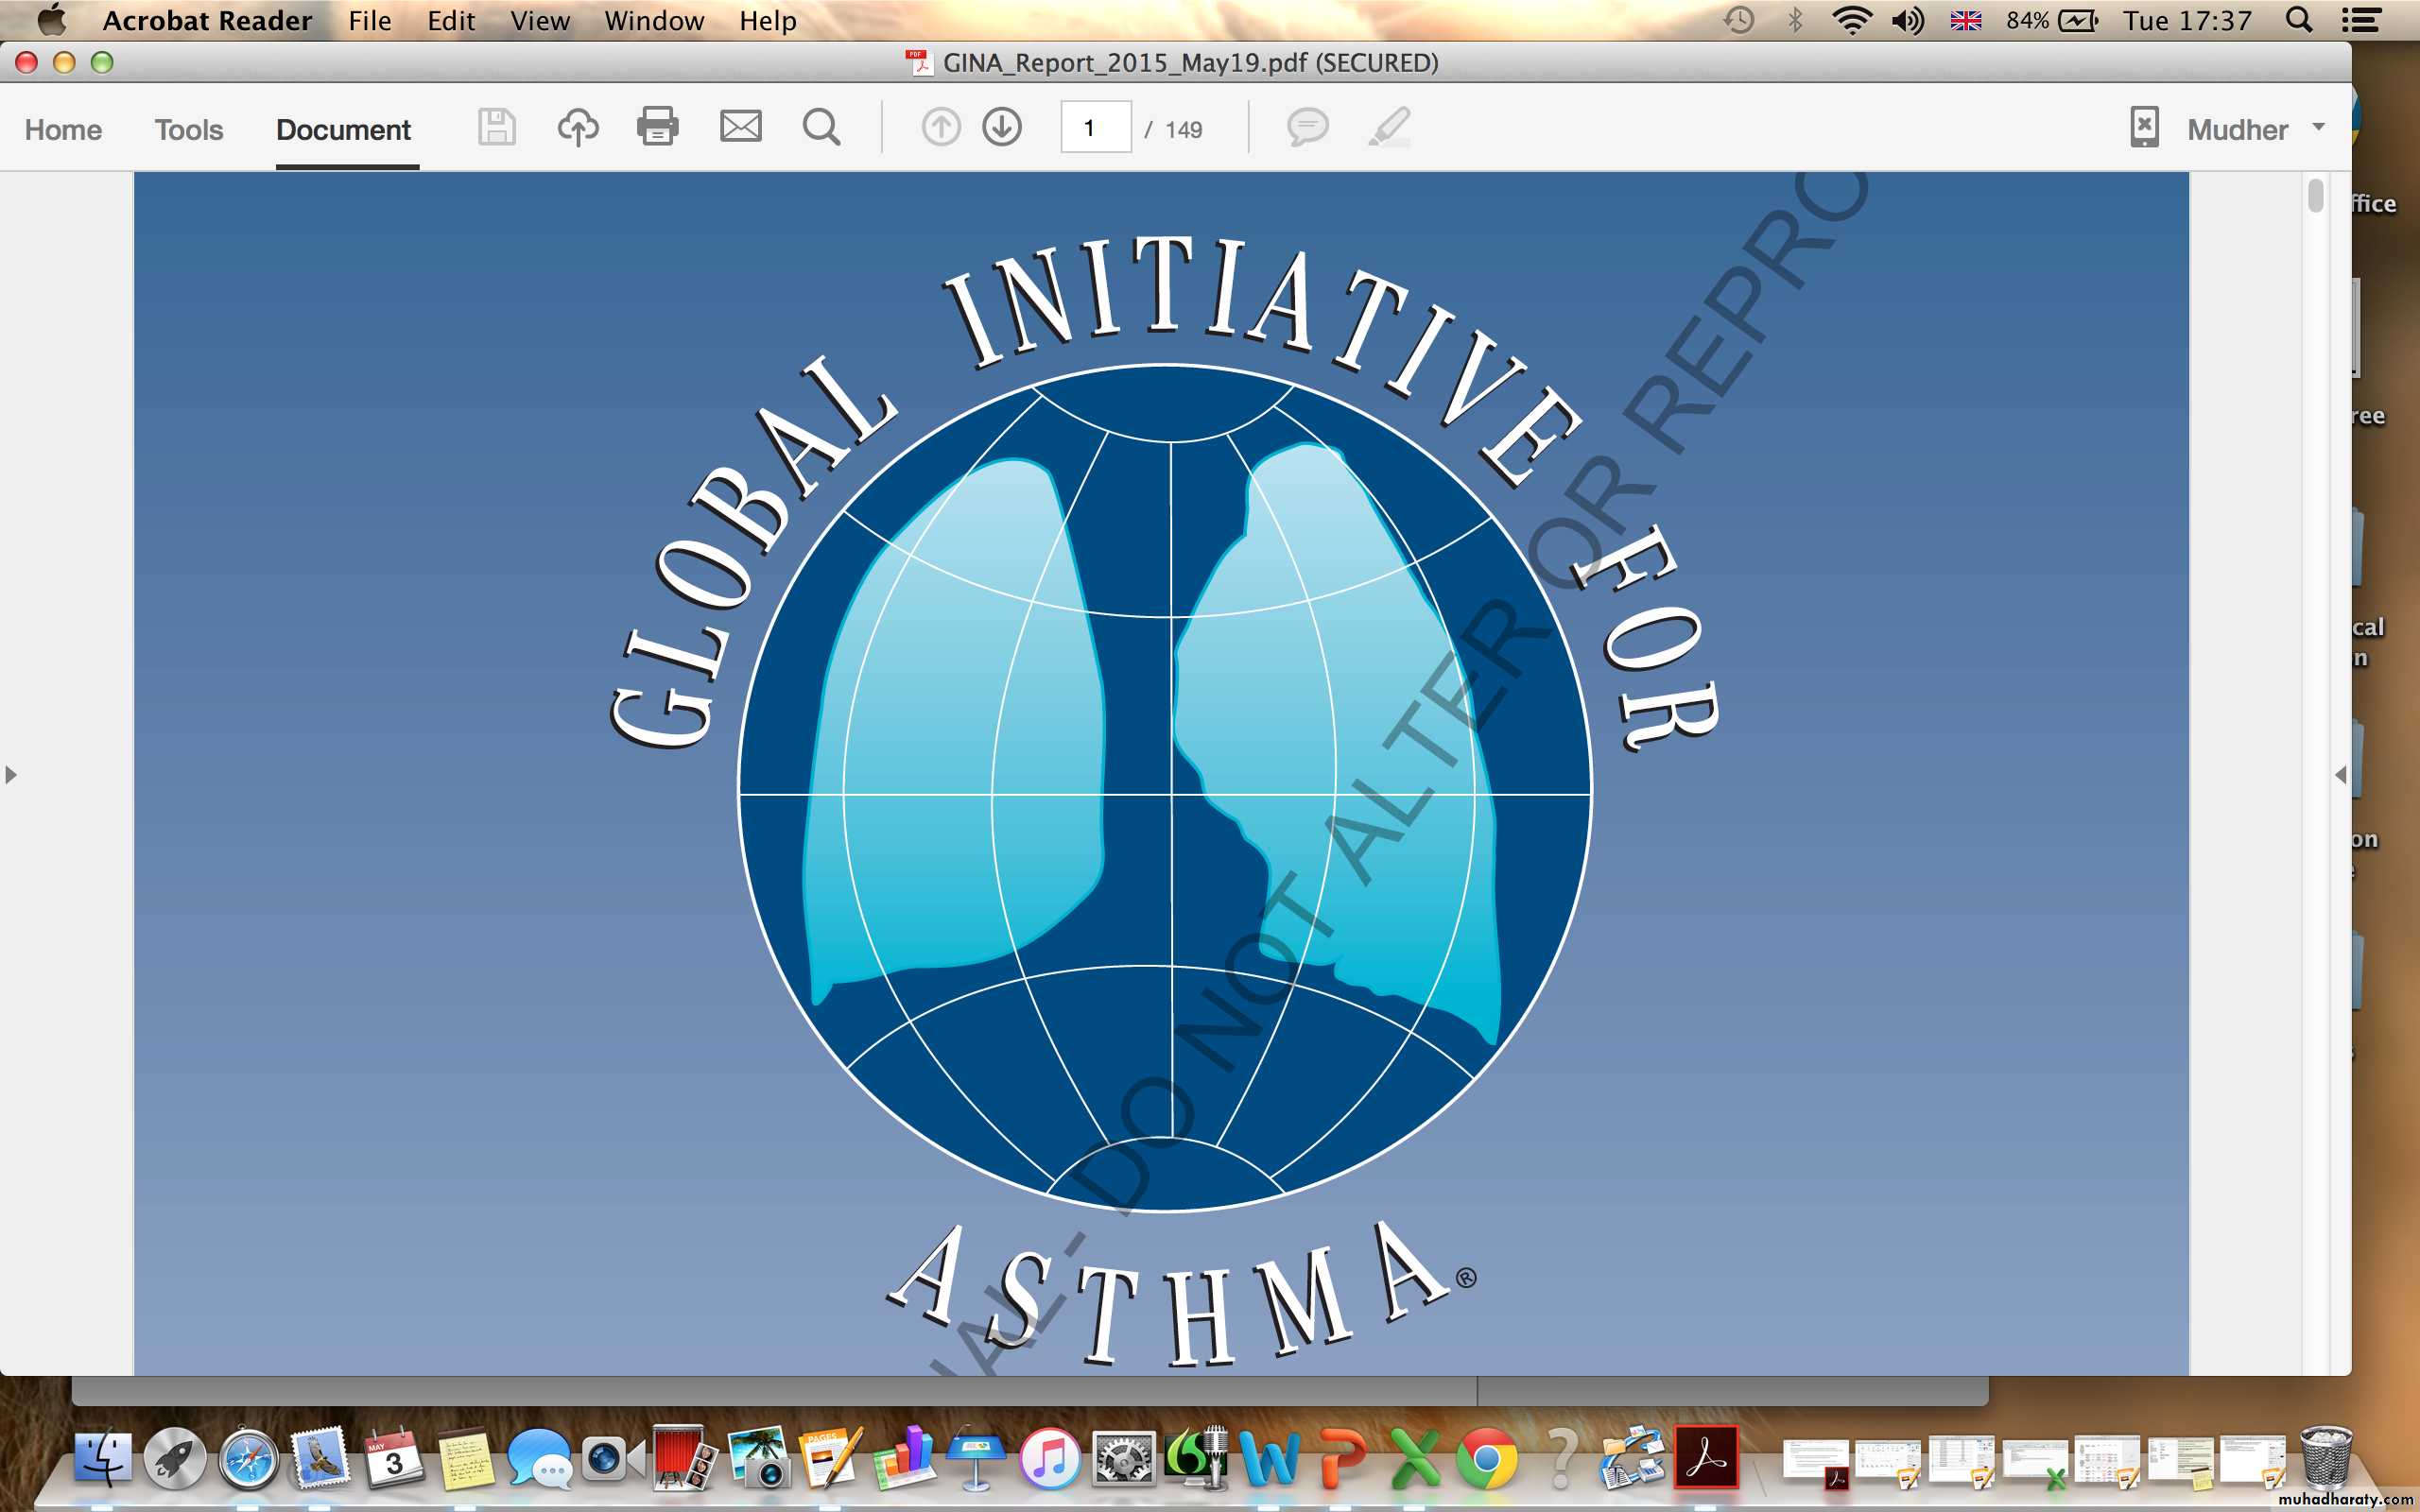
Task: Open the View menu
Action: click(x=539, y=21)
